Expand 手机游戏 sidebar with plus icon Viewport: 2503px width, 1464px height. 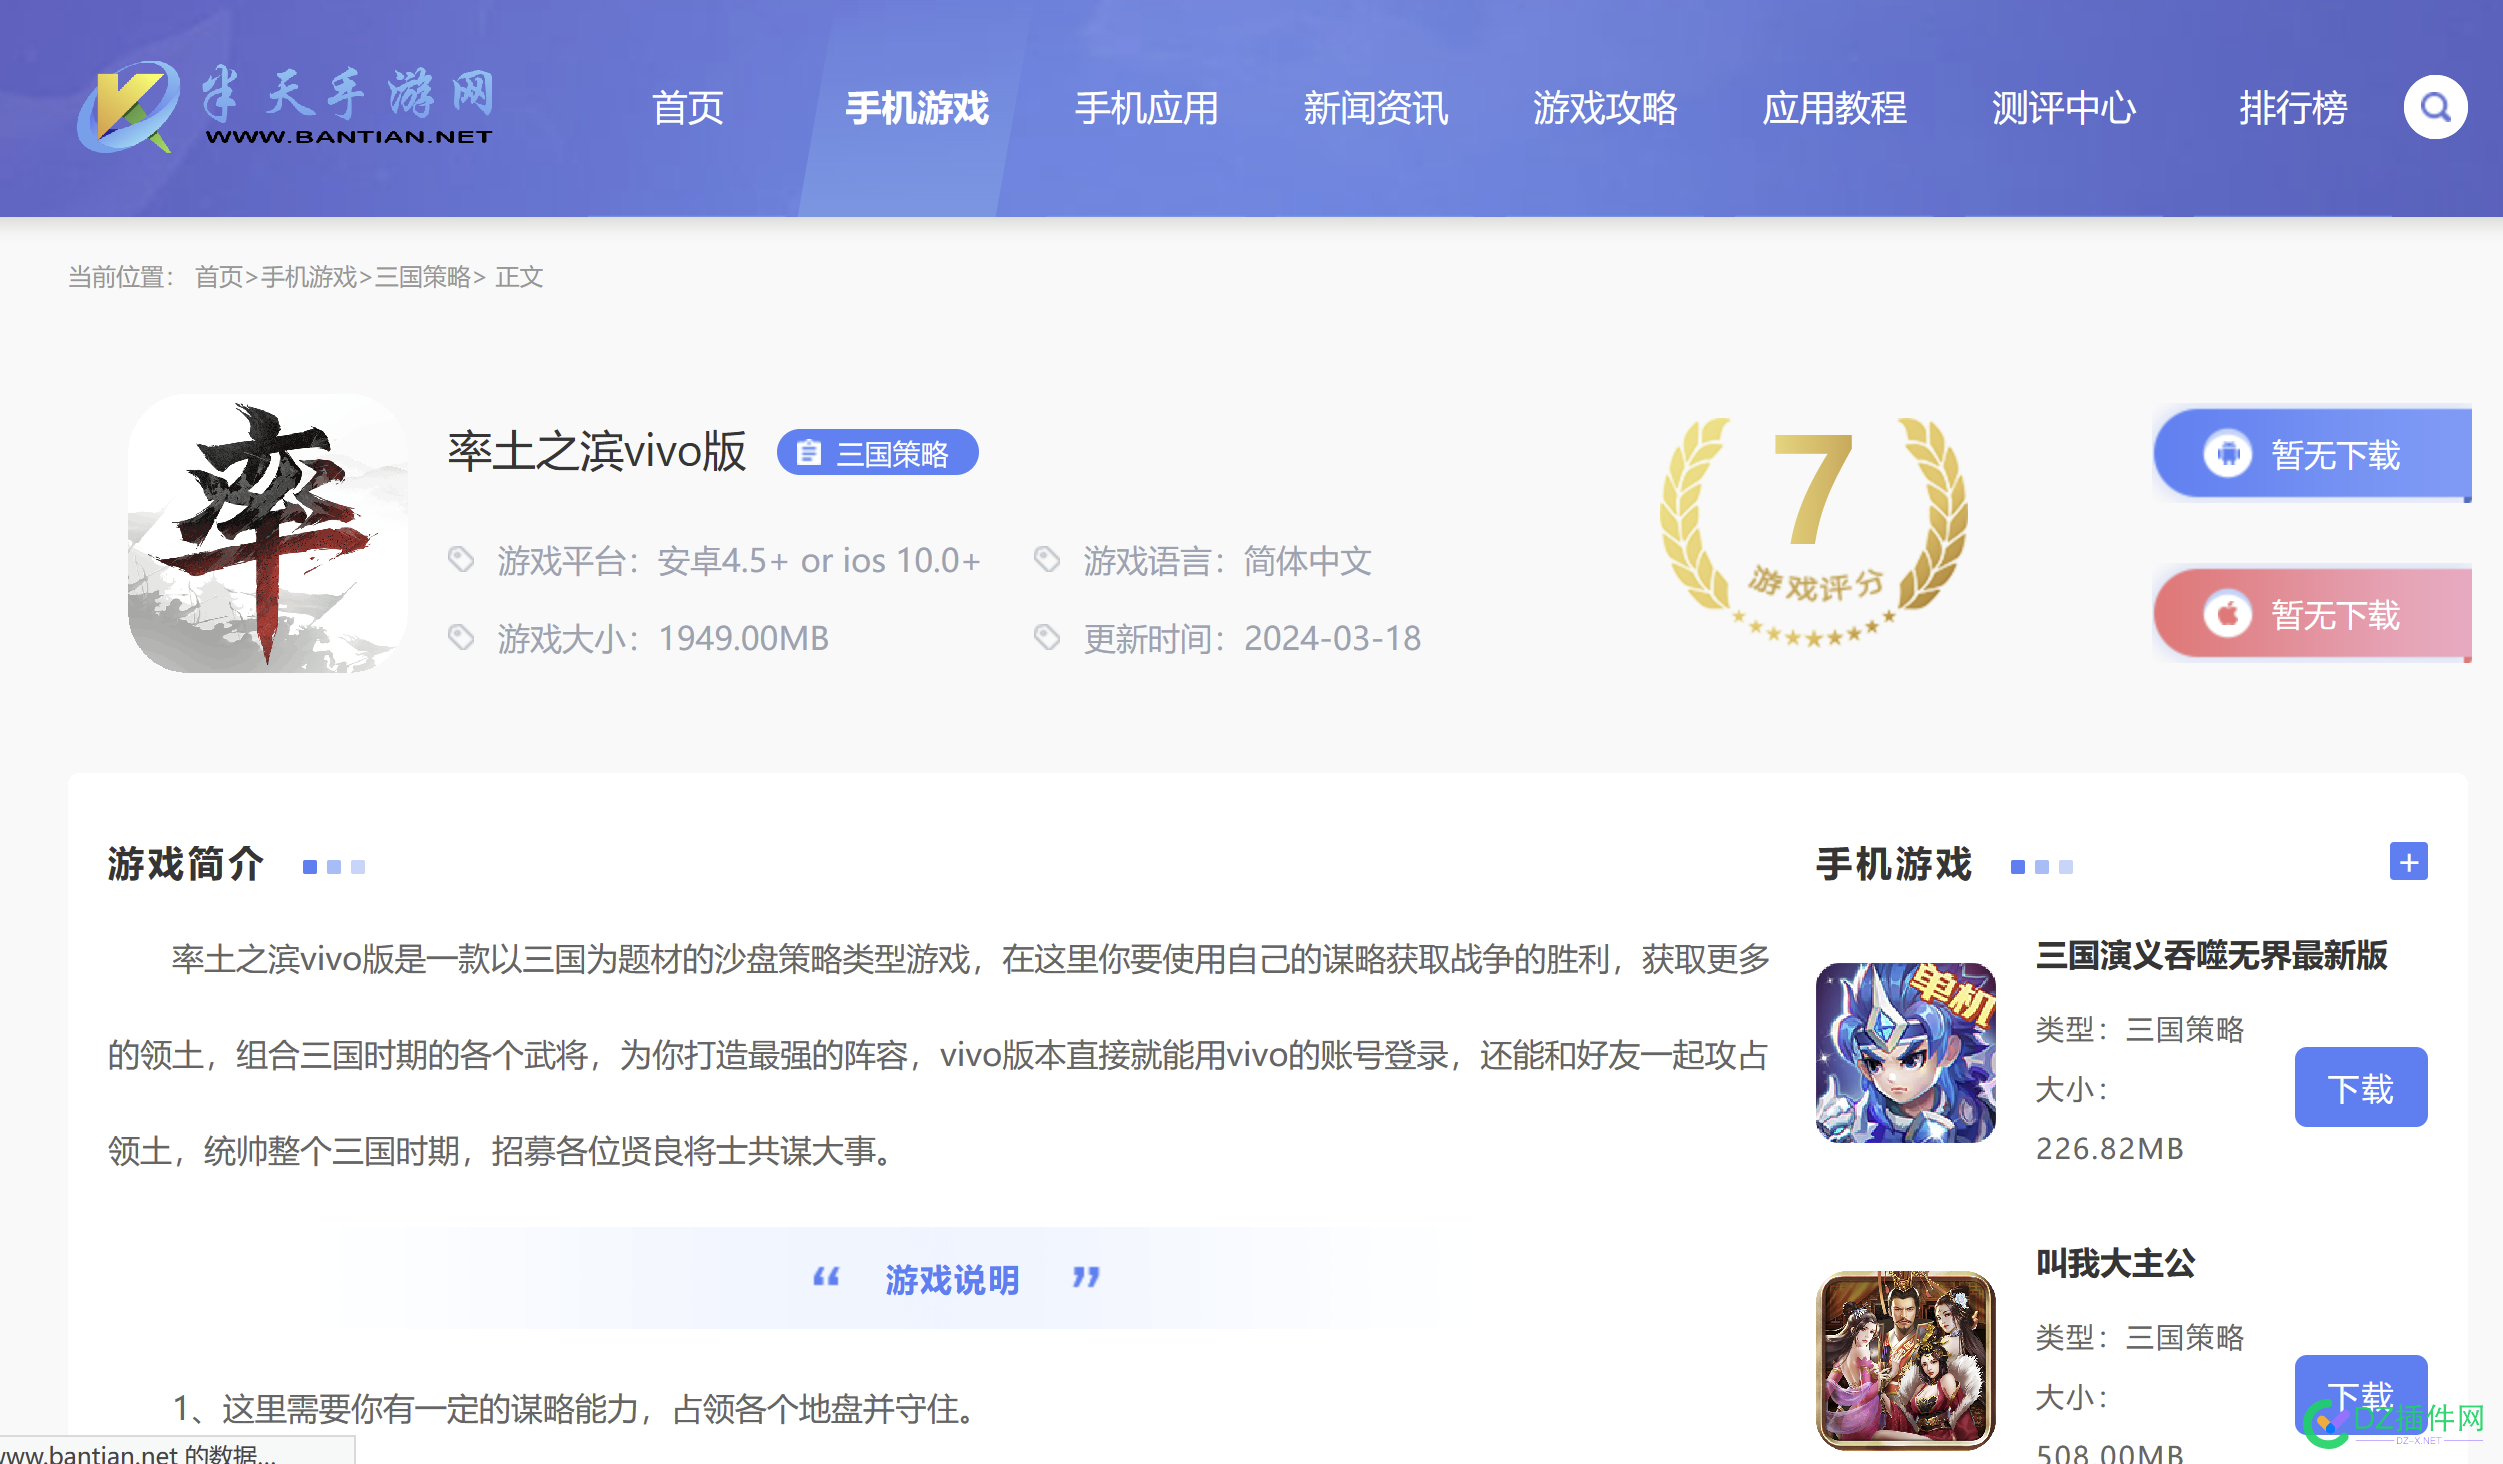[x=2408, y=861]
